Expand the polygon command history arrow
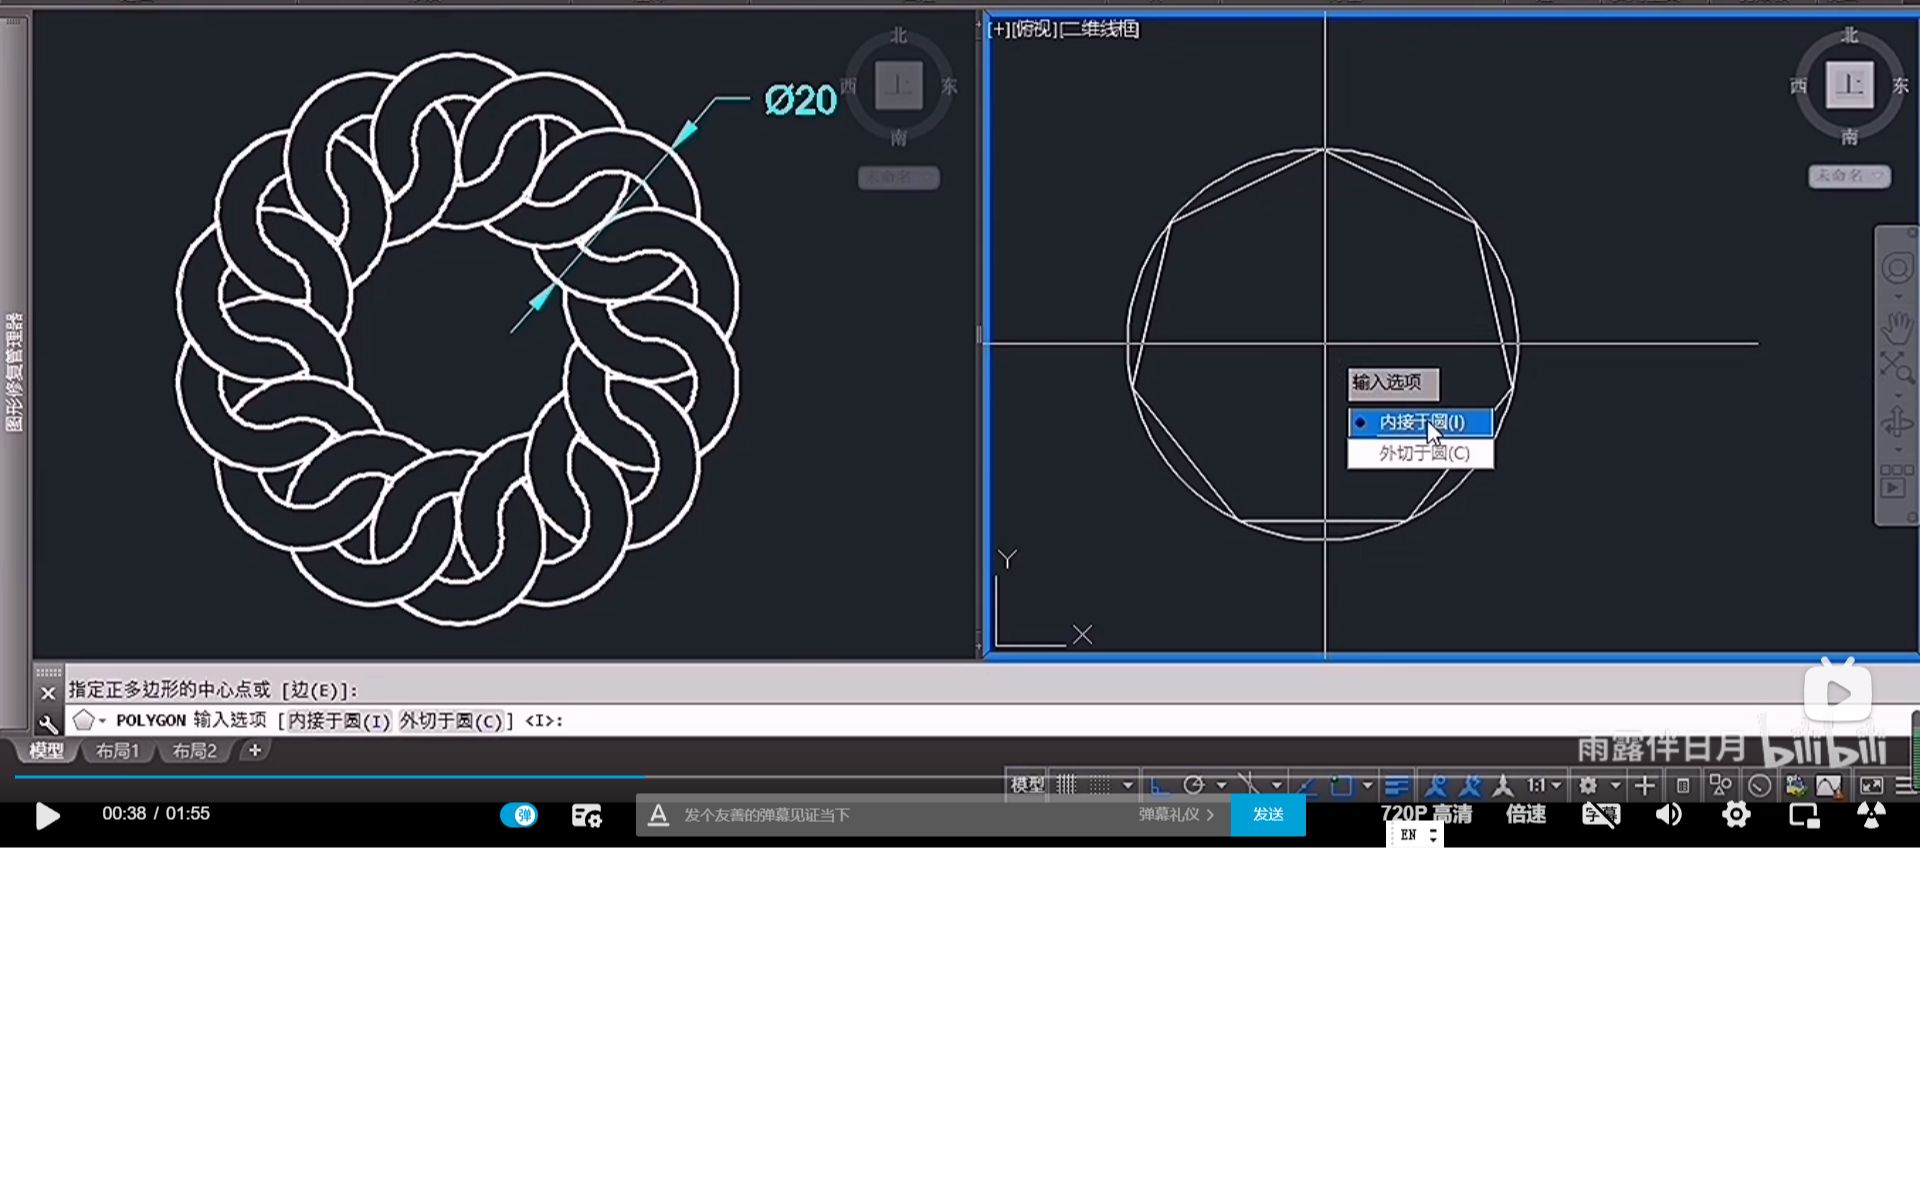Screen dimensions: 1920x1200 coord(102,721)
